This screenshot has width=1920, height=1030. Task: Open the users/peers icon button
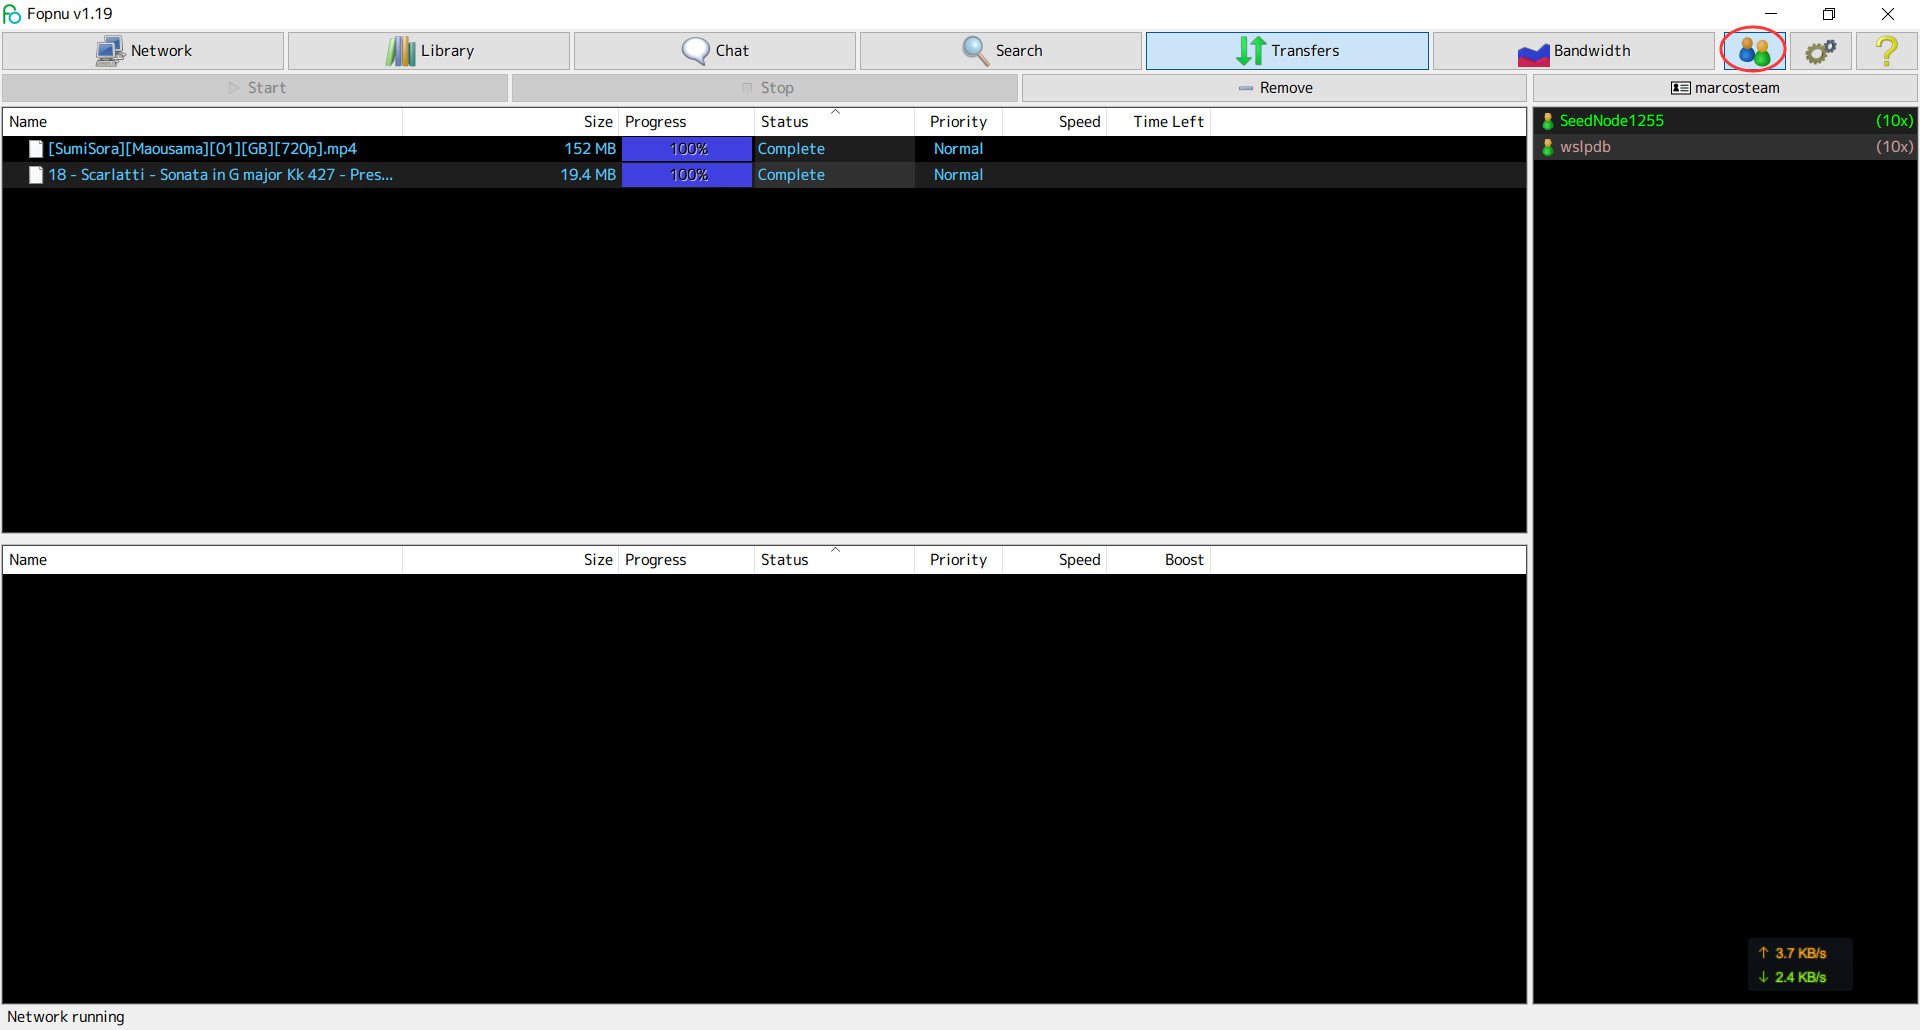pyautogui.click(x=1753, y=51)
